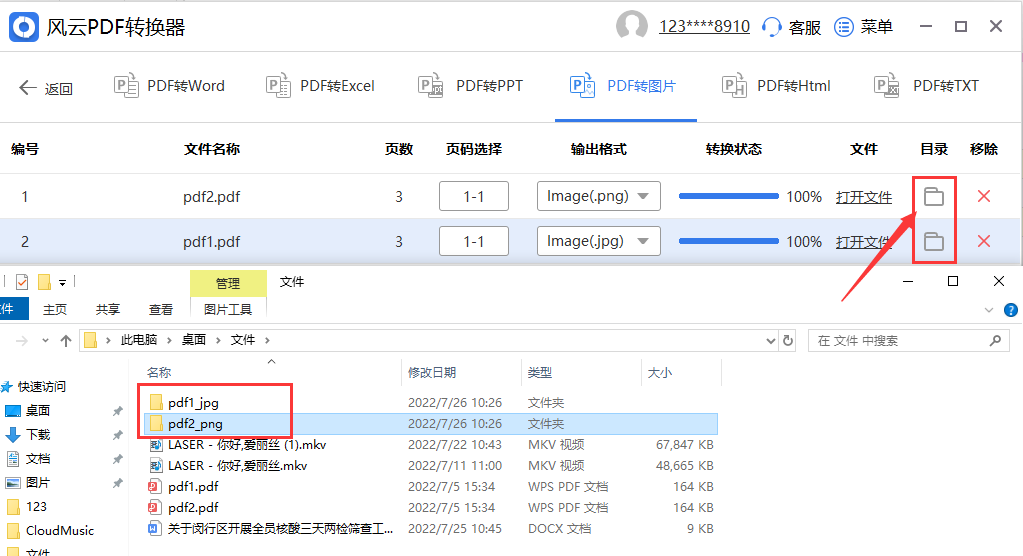Click Explorer quick access properties checkmark icon
Image resolution: width=1023 pixels, height=556 pixels.
tap(22, 282)
